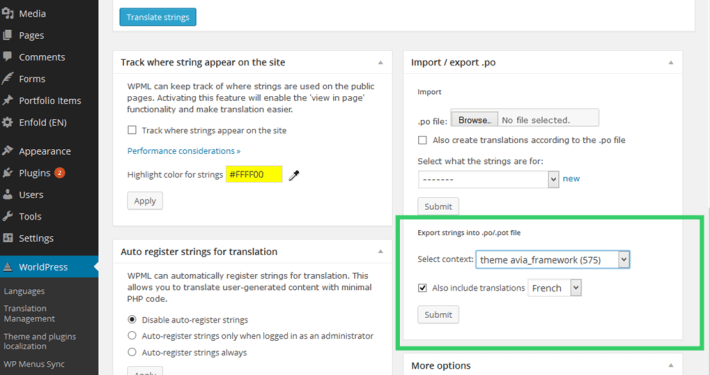This screenshot has height=375, width=710.
Task: Click the Comments bubble icon
Action: pyautogui.click(x=8, y=57)
